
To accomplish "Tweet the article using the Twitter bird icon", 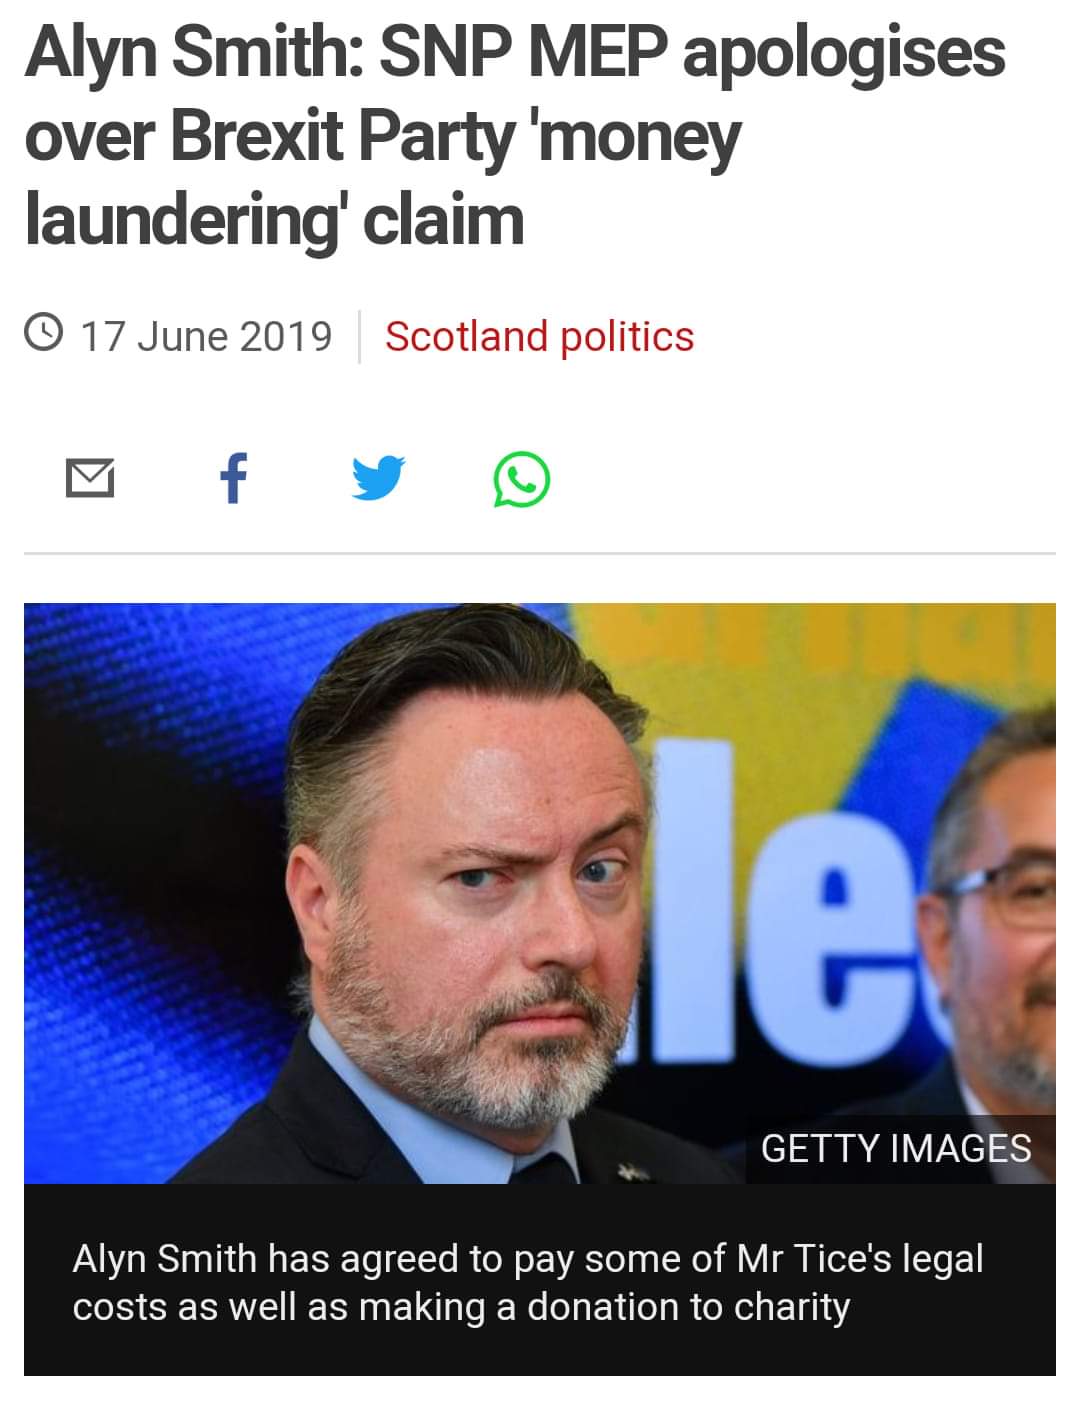I will point(379,479).
